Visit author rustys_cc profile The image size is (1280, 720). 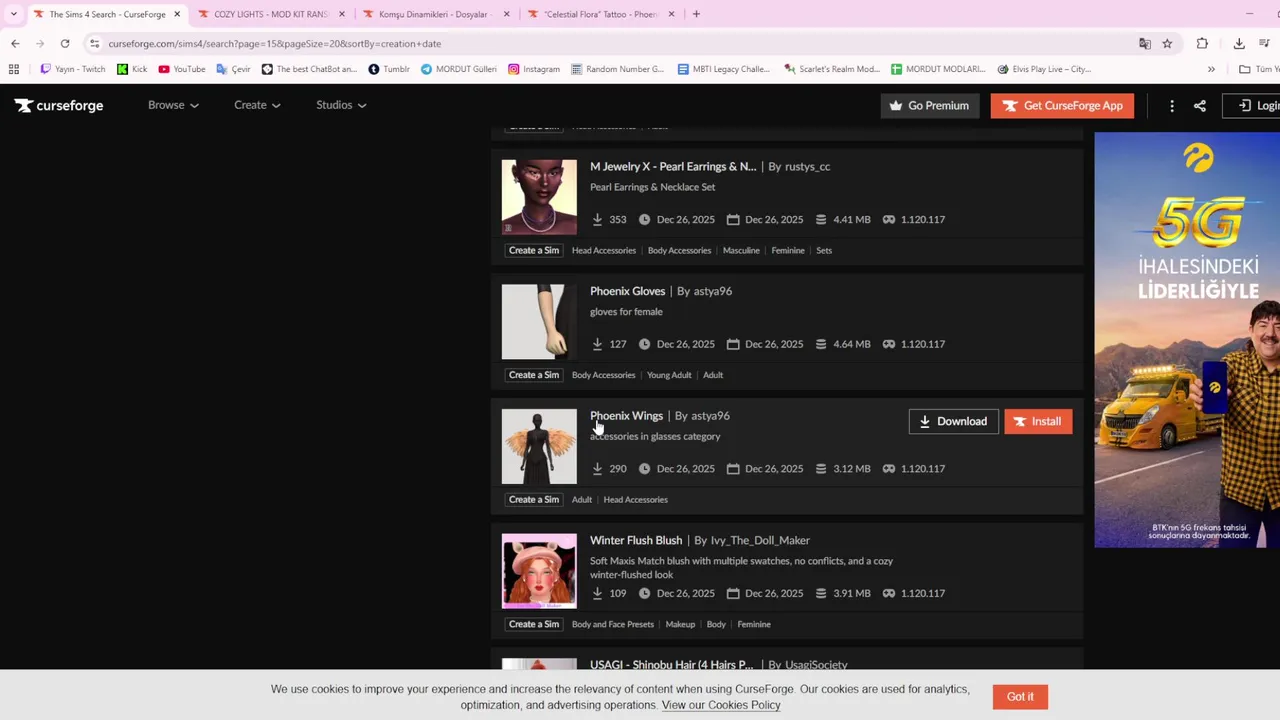point(807,167)
